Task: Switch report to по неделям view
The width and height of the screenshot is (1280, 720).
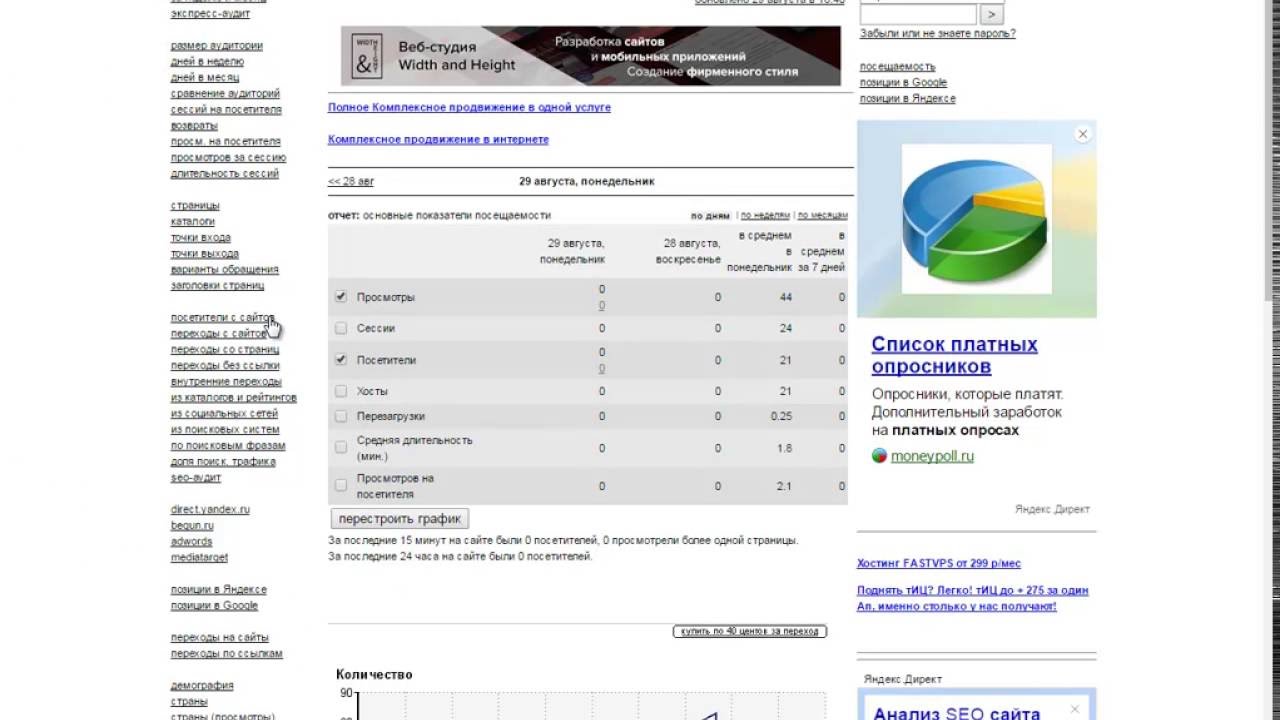Action: [765, 215]
